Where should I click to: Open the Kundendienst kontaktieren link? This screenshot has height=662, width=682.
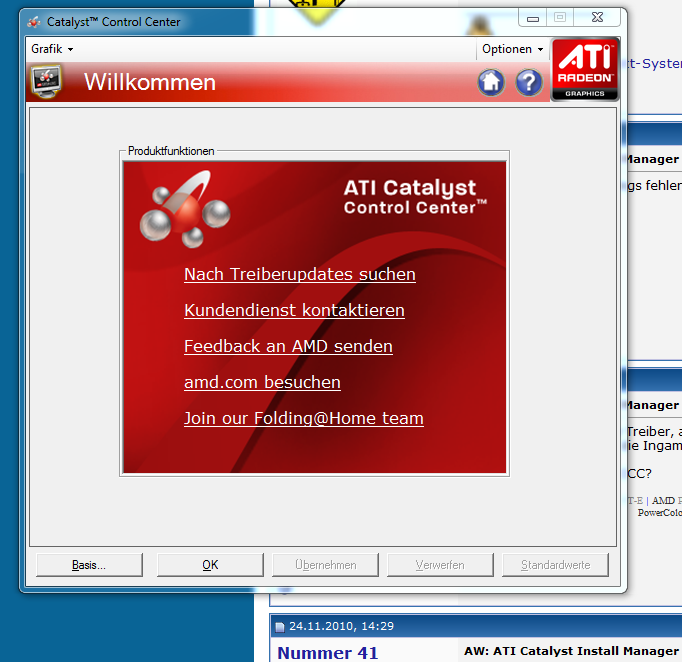294,311
